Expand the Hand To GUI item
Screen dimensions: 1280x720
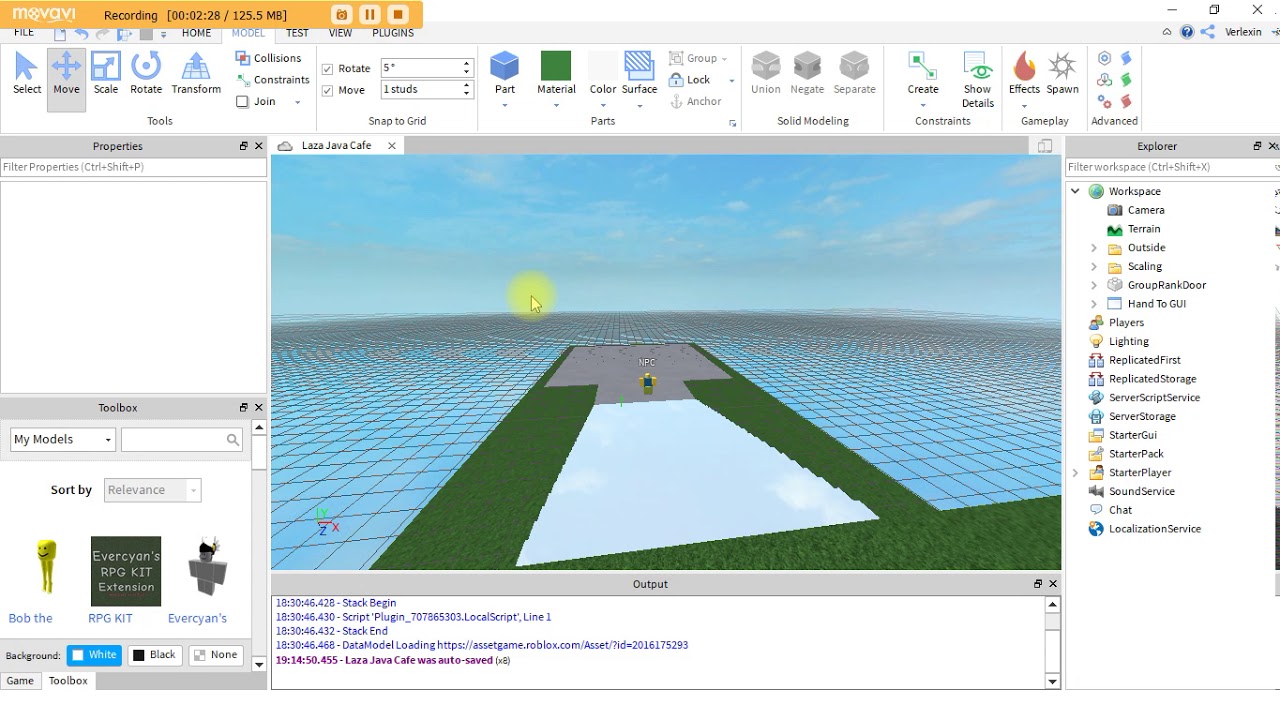(1093, 304)
